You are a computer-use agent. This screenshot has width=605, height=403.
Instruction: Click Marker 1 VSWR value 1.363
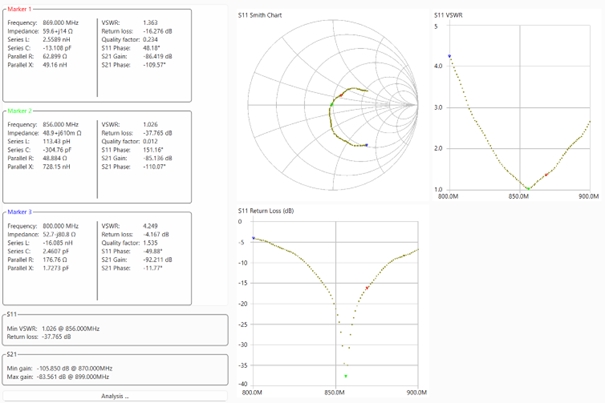150,23
